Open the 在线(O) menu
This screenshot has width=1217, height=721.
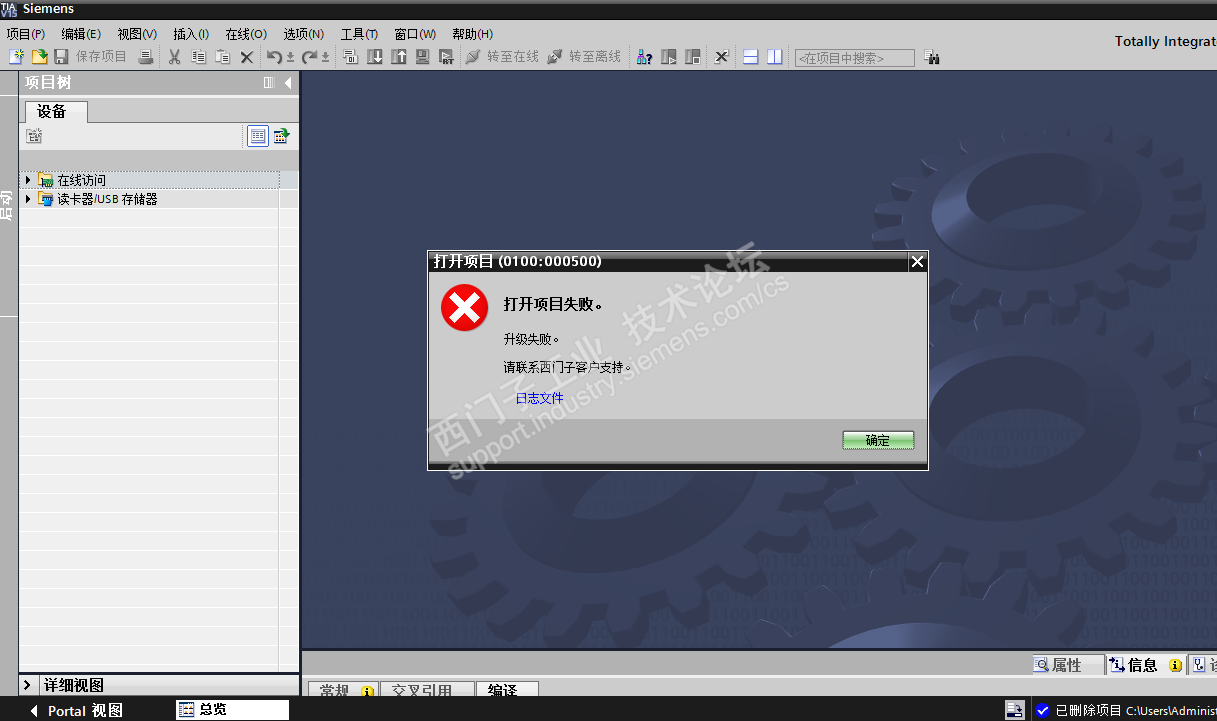click(x=246, y=34)
